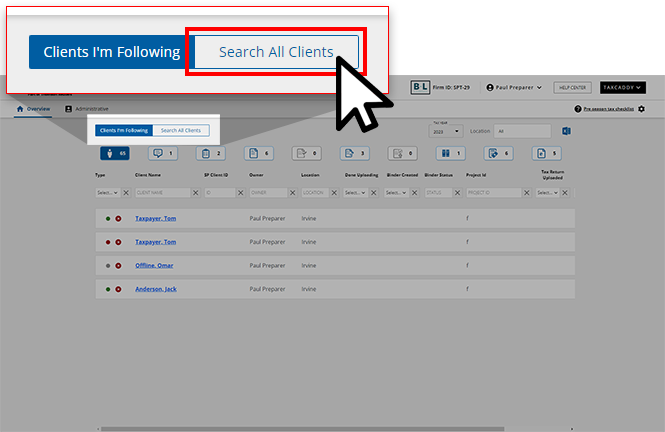Switch to the Overview tab

click(x=33, y=108)
